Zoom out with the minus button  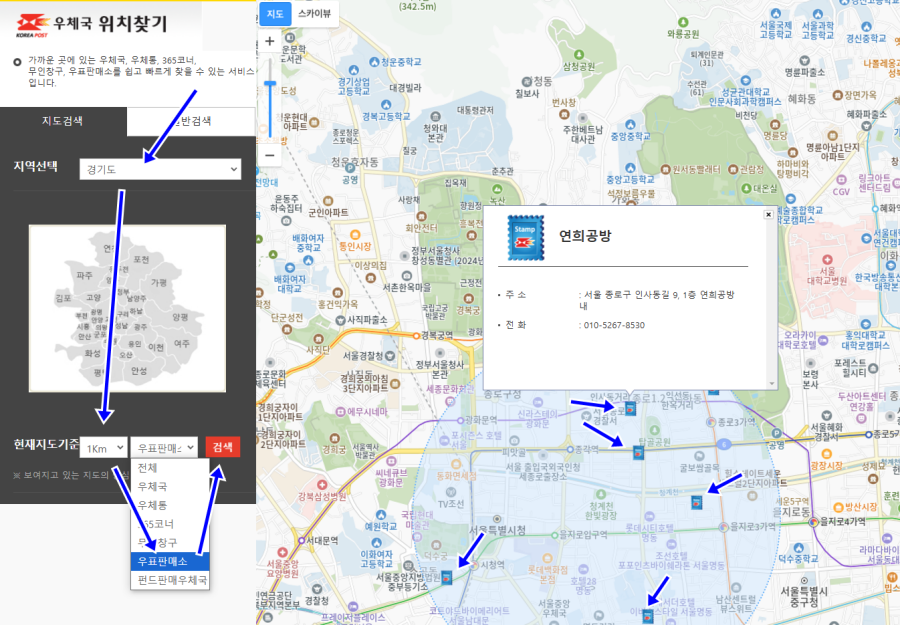270,155
